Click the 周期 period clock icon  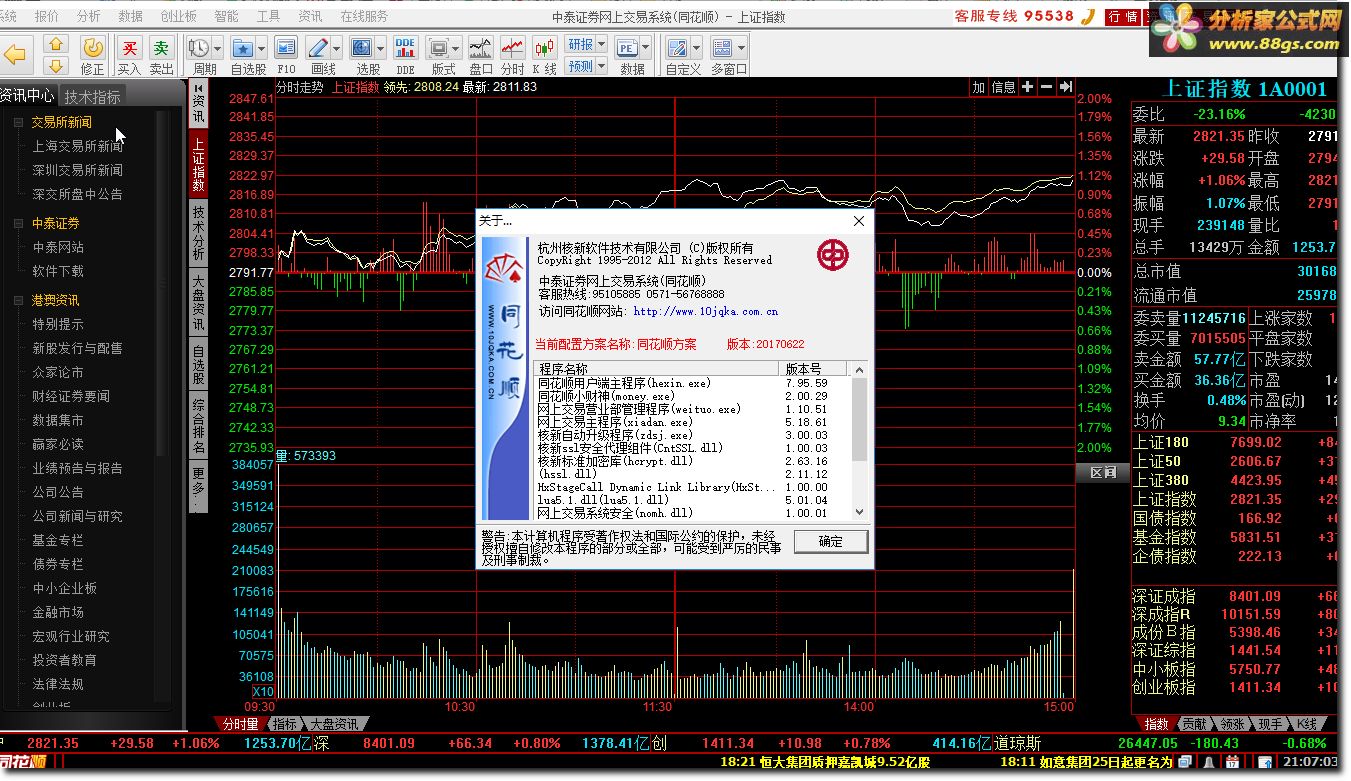tap(199, 48)
